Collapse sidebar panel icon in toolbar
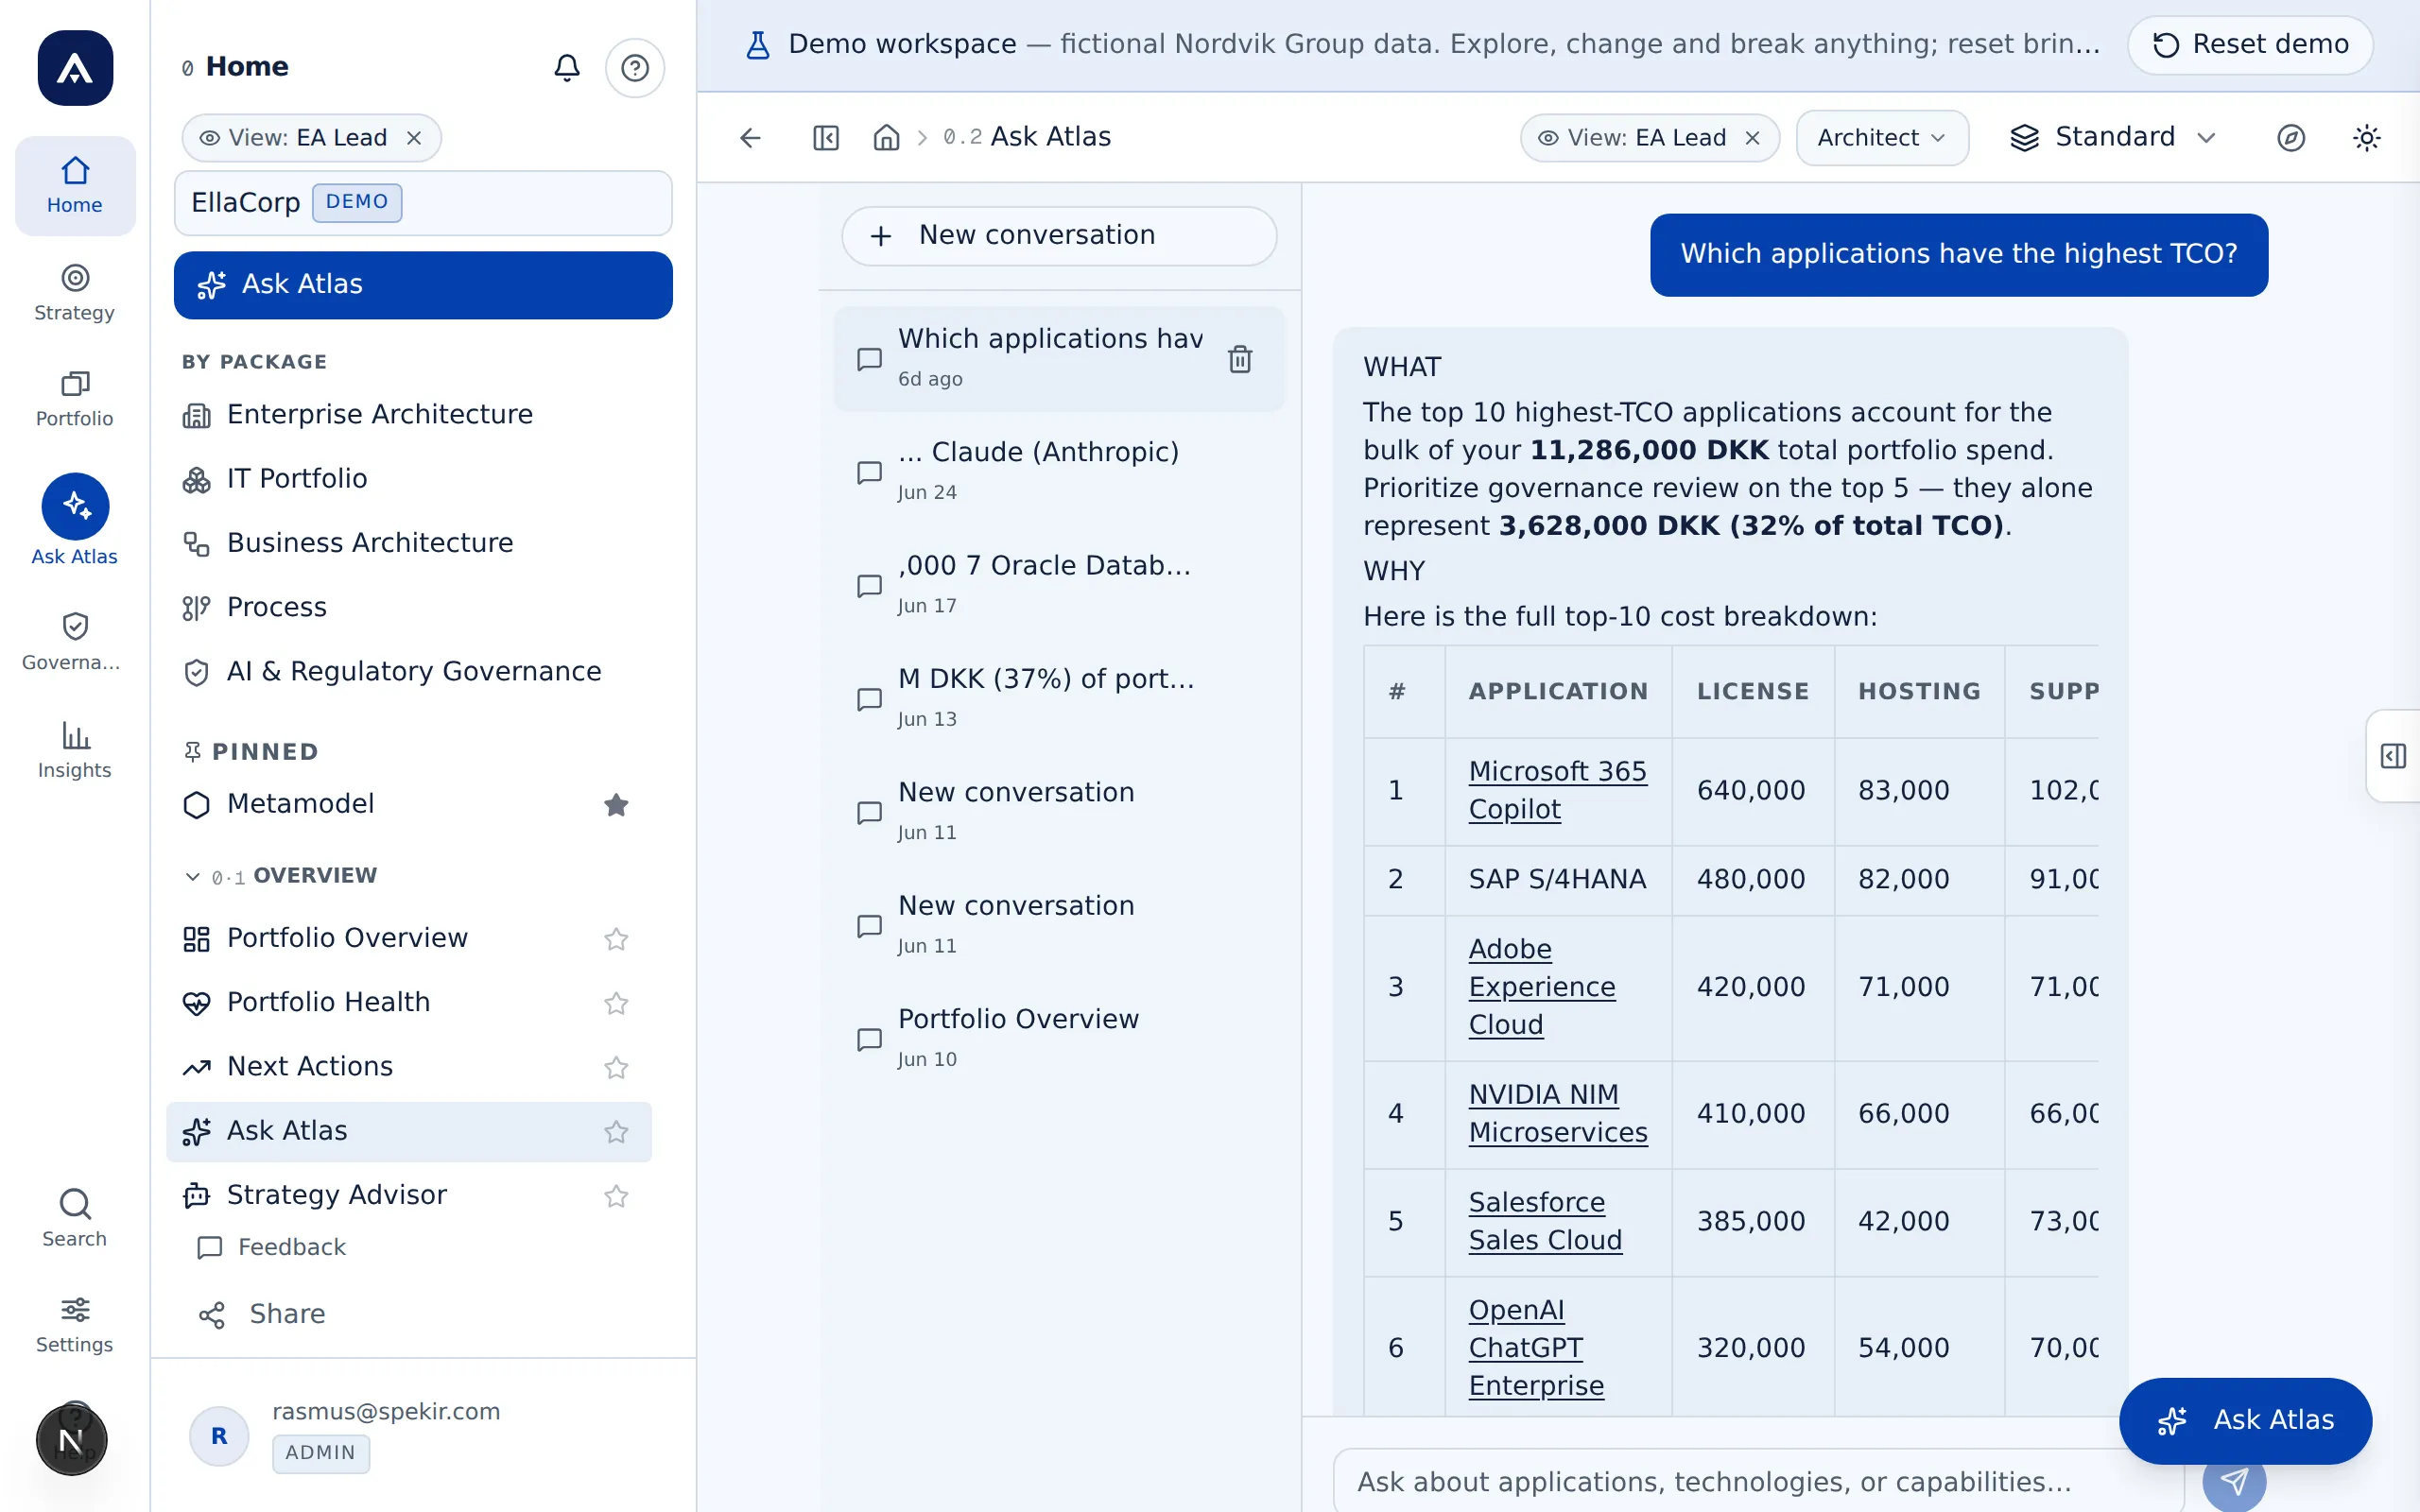Screen dimensions: 2420x1512 826,137
